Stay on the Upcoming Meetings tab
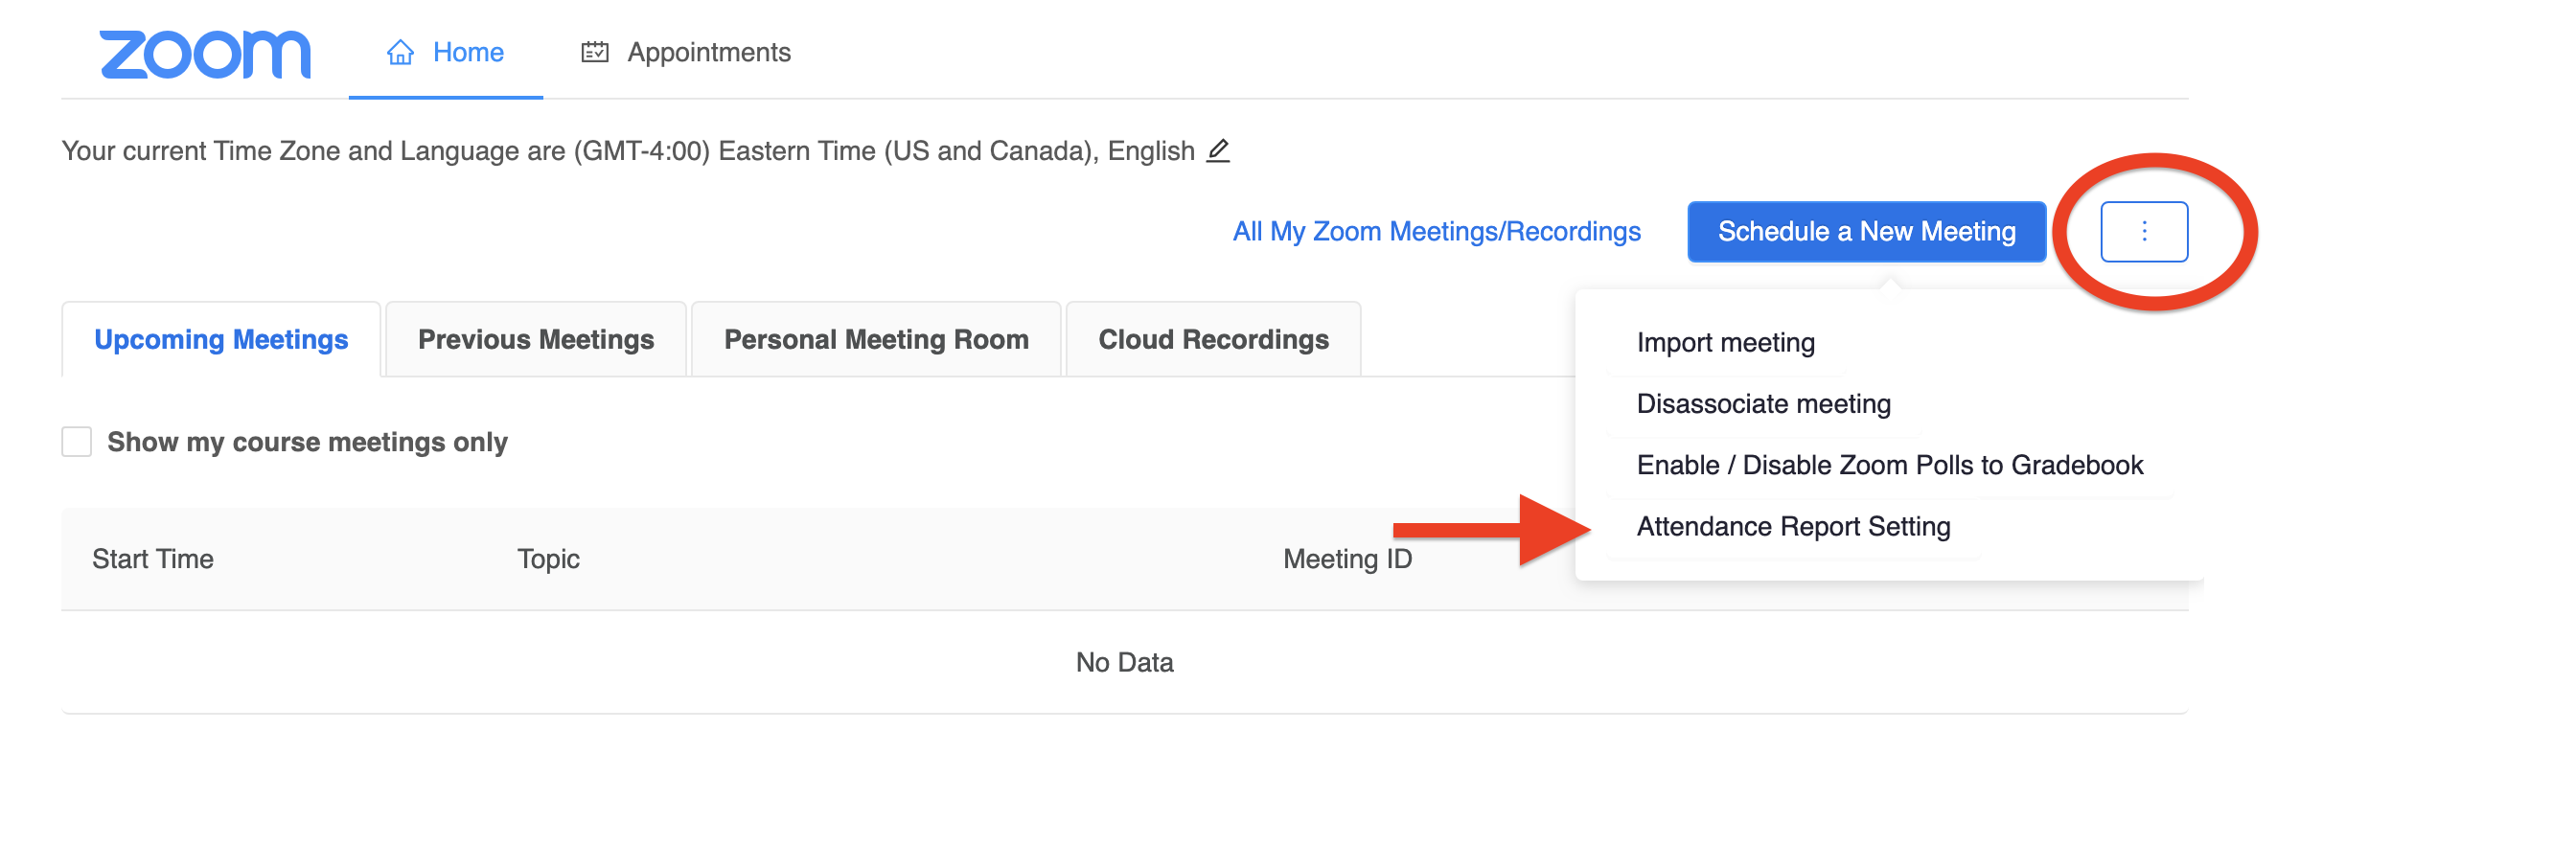The height and width of the screenshot is (868, 2576). pos(221,339)
